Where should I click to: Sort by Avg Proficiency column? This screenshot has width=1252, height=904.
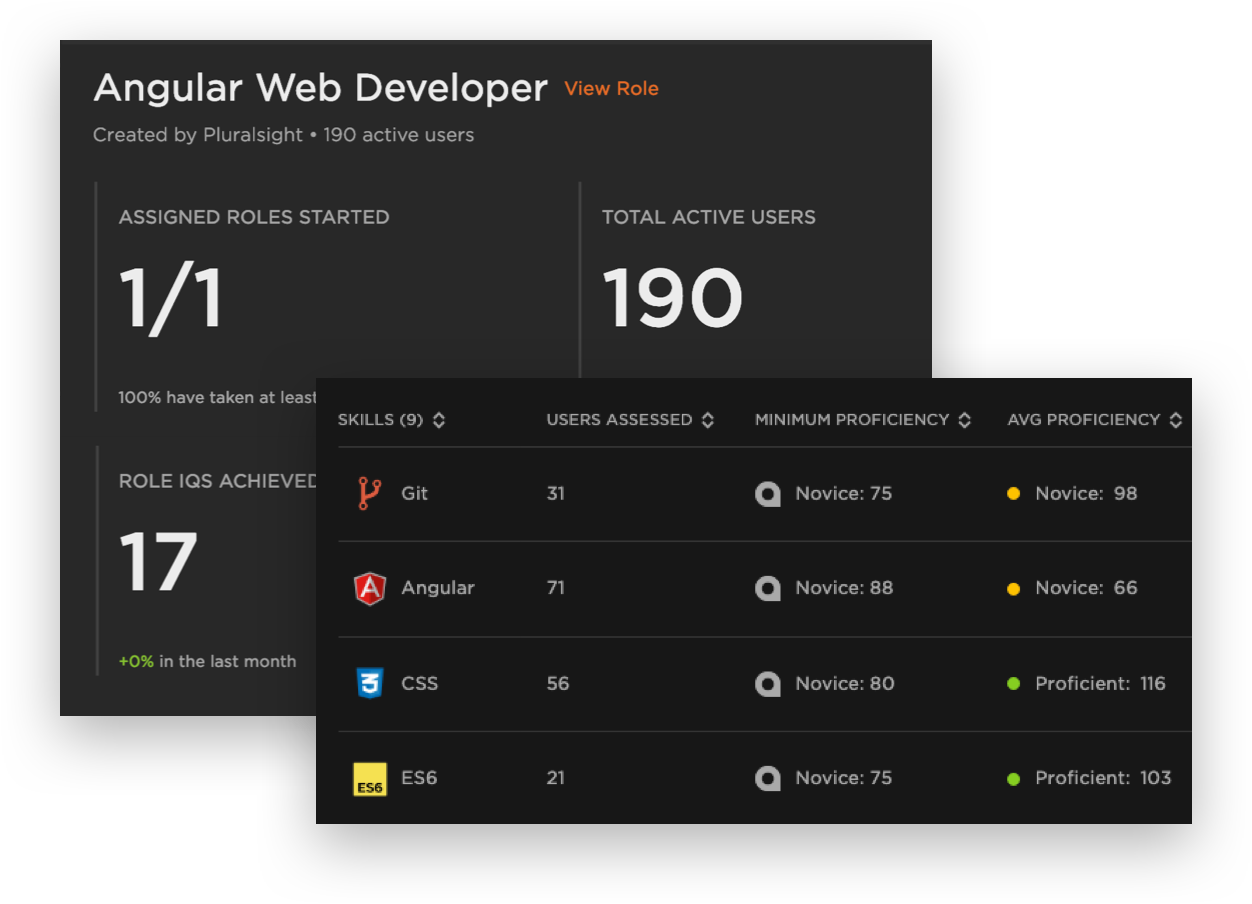[1095, 420]
